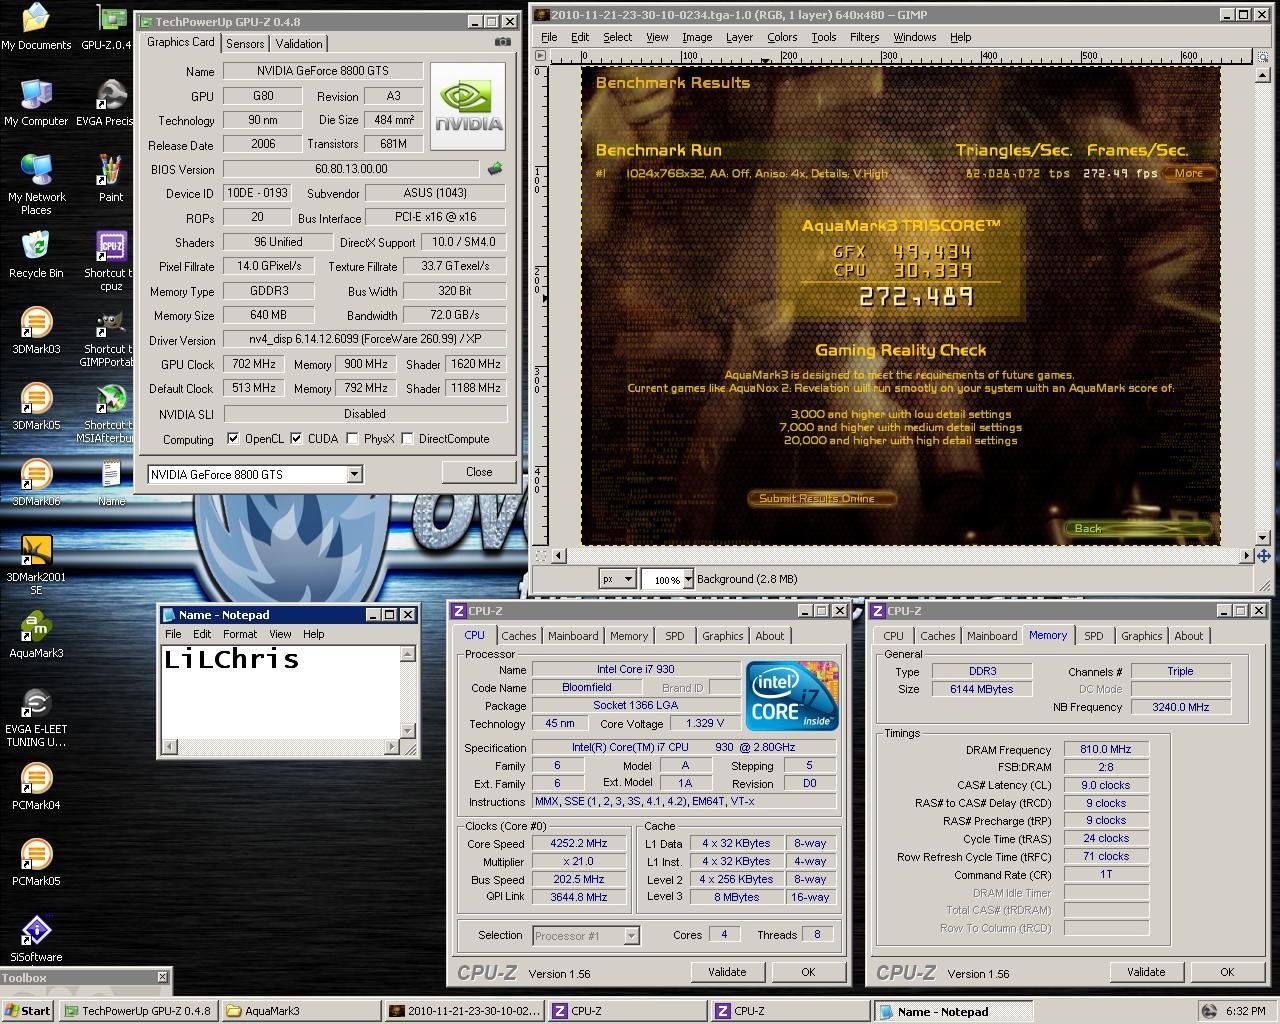
Task: Click GIMP horizontal scrollbar right arrow
Action: [1247, 556]
